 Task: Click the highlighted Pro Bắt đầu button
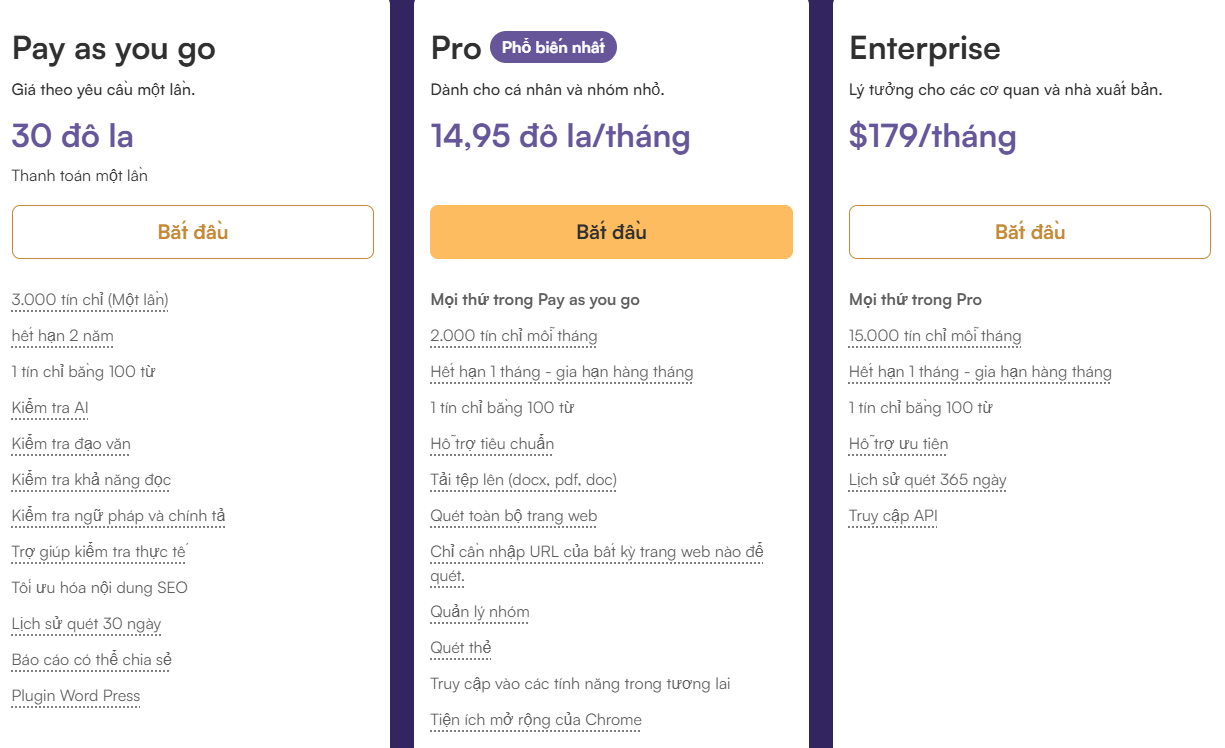pos(611,232)
